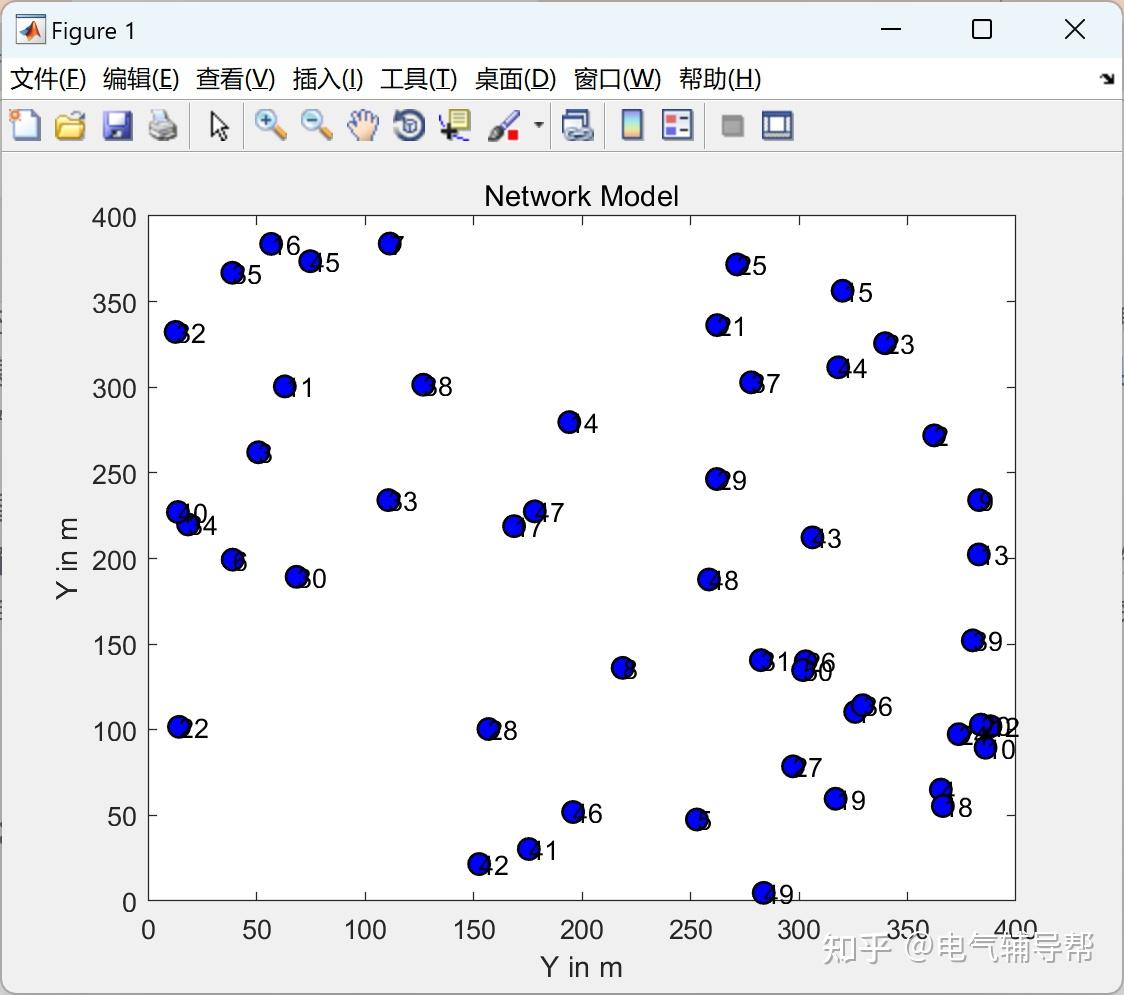Click the node point labeled 23
This screenshot has width=1124, height=995.
pyautogui.click(x=885, y=343)
